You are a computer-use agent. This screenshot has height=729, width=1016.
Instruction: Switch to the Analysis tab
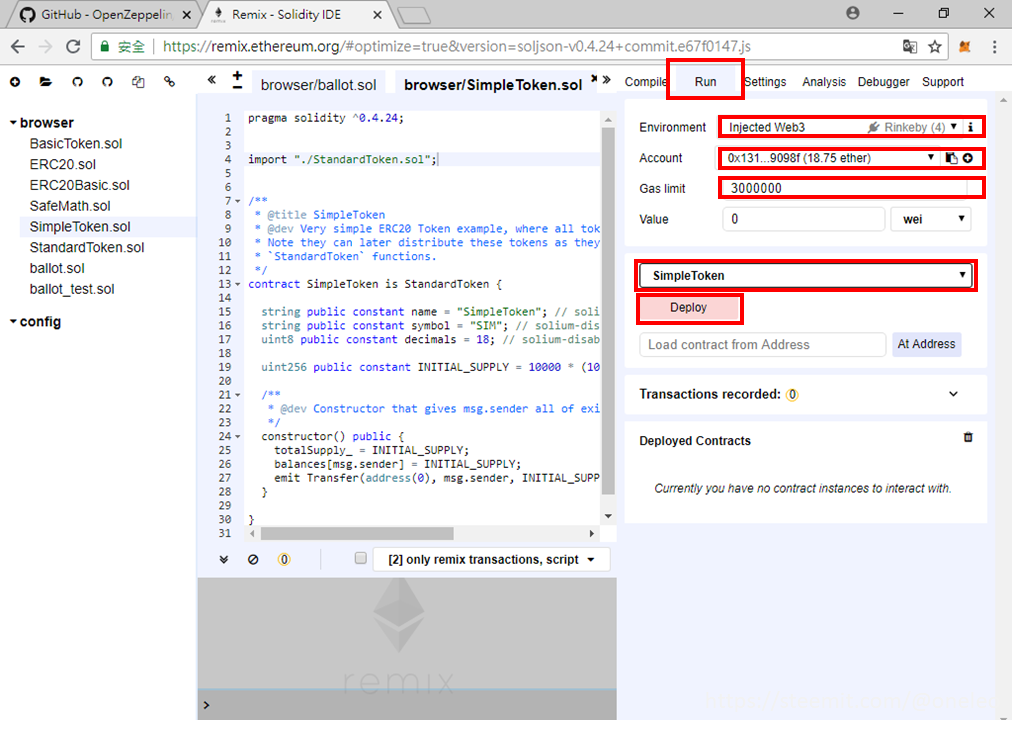coord(824,82)
